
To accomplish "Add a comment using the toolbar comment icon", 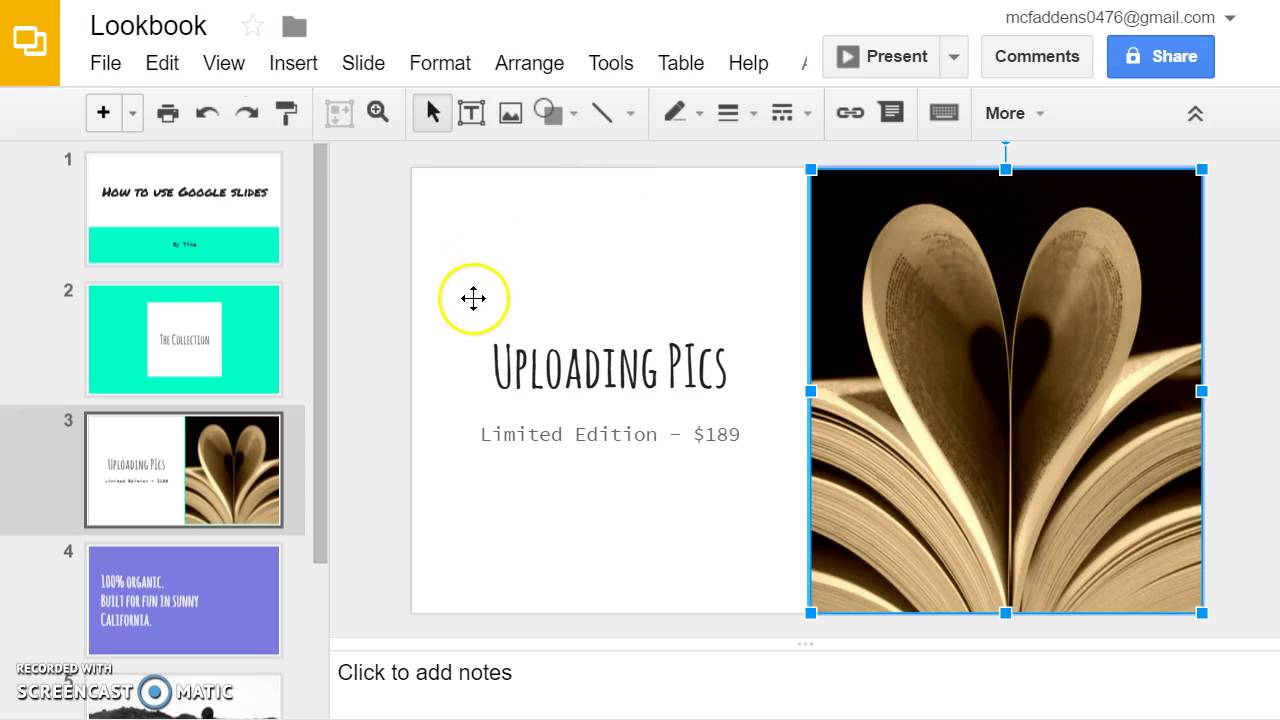I will pos(890,112).
